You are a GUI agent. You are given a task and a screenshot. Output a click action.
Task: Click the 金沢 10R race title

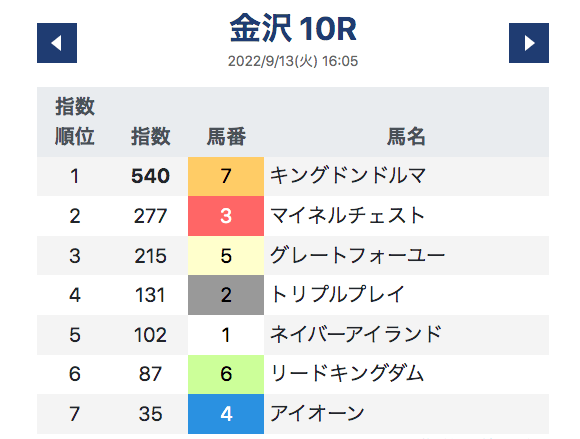(293, 28)
